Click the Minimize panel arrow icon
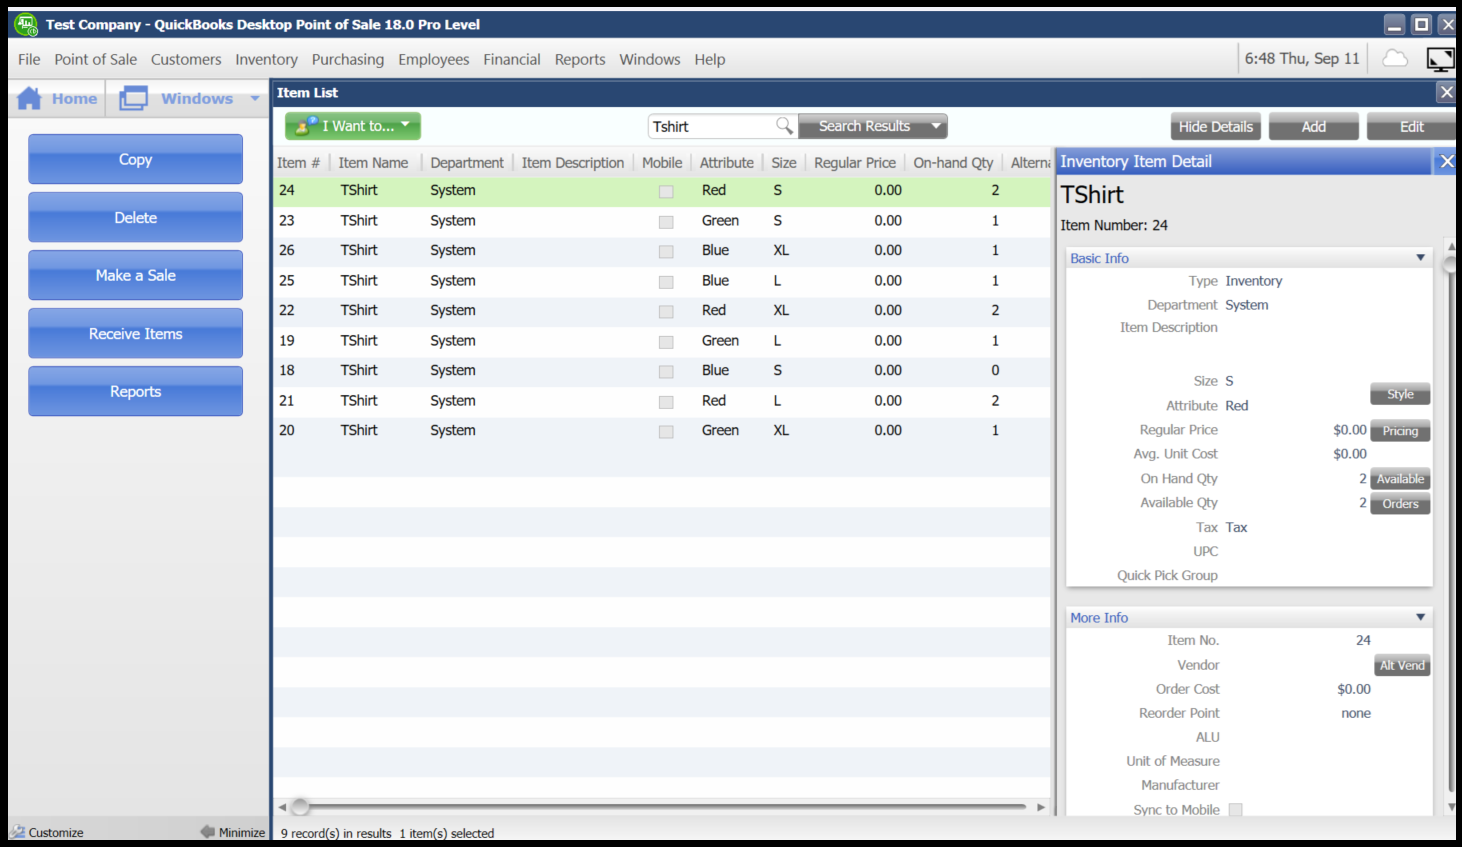Viewport: 1462px width, 847px height. [x=208, y=831]
